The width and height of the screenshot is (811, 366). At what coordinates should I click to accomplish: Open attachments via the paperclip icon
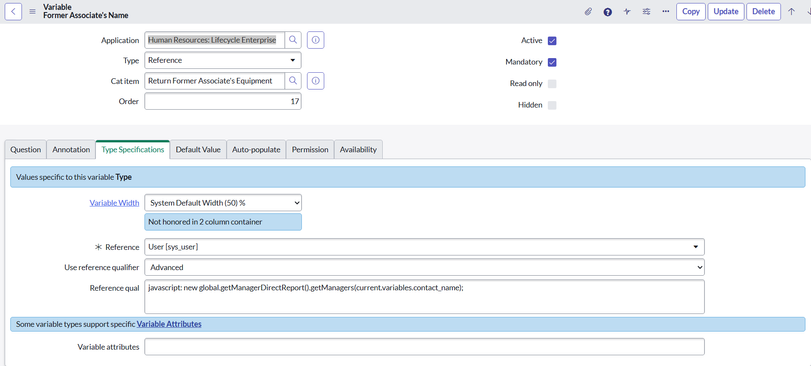click(x=588, y=11)
